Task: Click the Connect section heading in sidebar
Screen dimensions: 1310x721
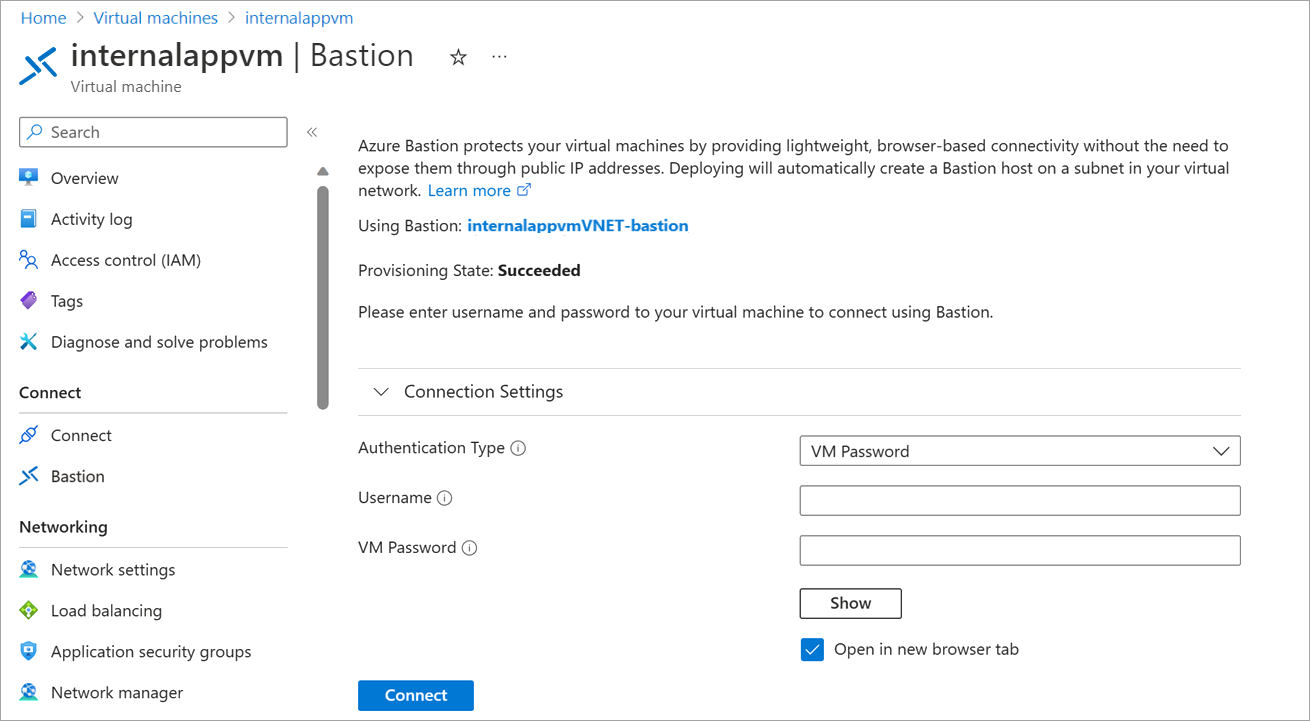Action: 50,393
